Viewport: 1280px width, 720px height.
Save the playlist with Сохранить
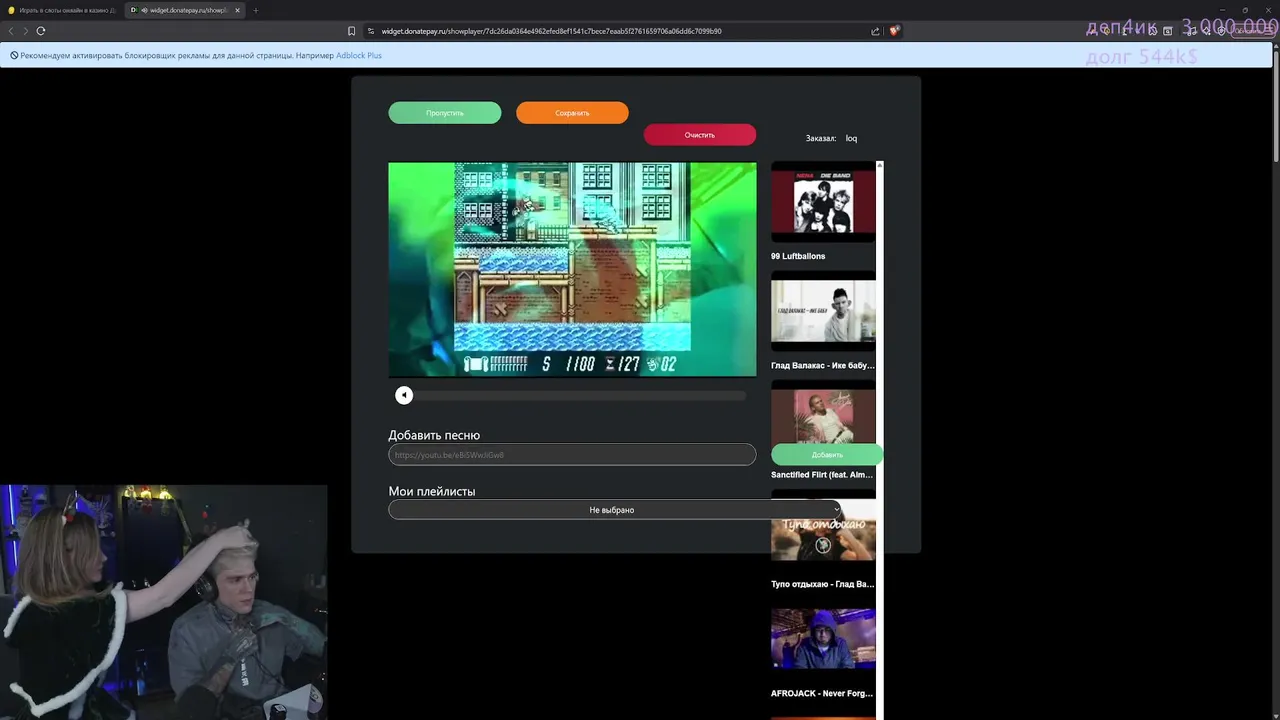point(572,113)
